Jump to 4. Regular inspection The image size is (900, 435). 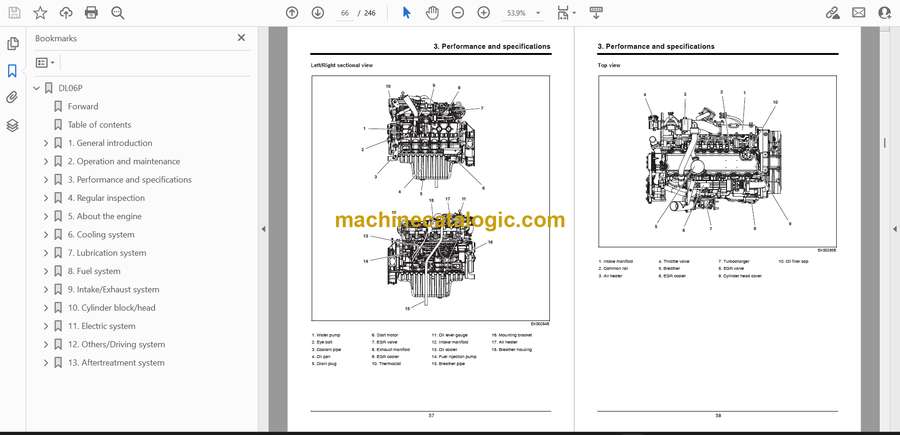pos(106,198)
